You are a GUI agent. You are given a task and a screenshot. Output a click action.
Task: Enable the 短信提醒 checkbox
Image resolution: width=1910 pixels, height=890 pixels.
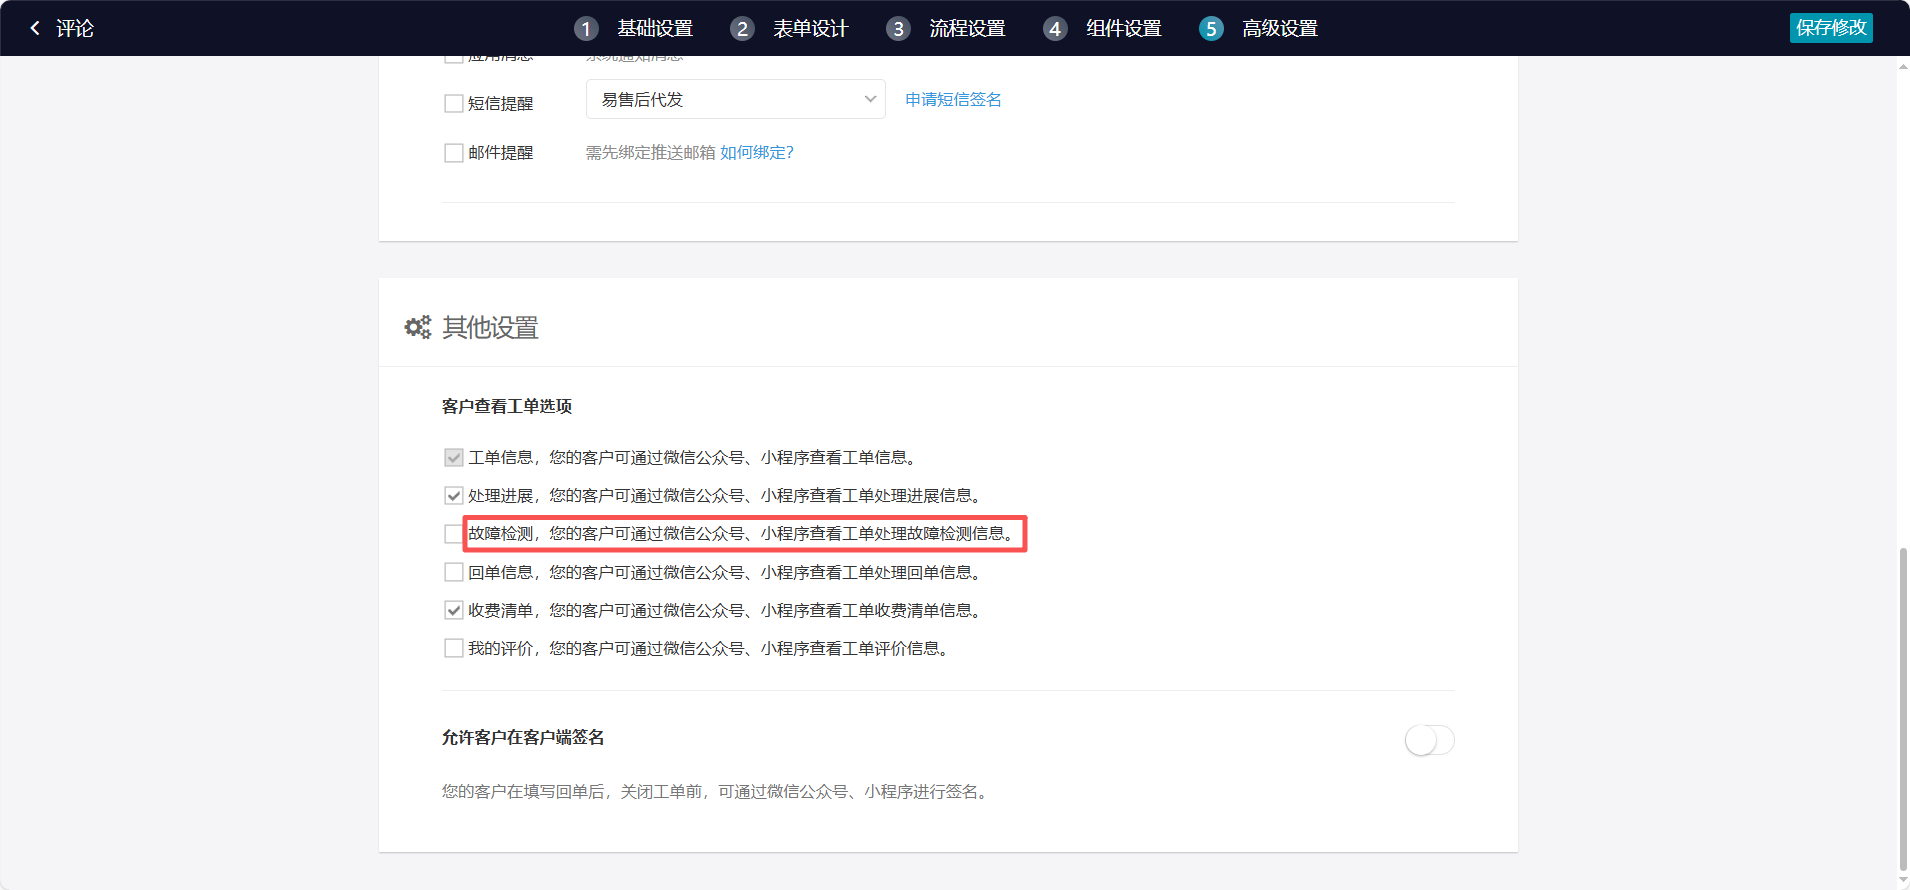(x=454, y=104)
